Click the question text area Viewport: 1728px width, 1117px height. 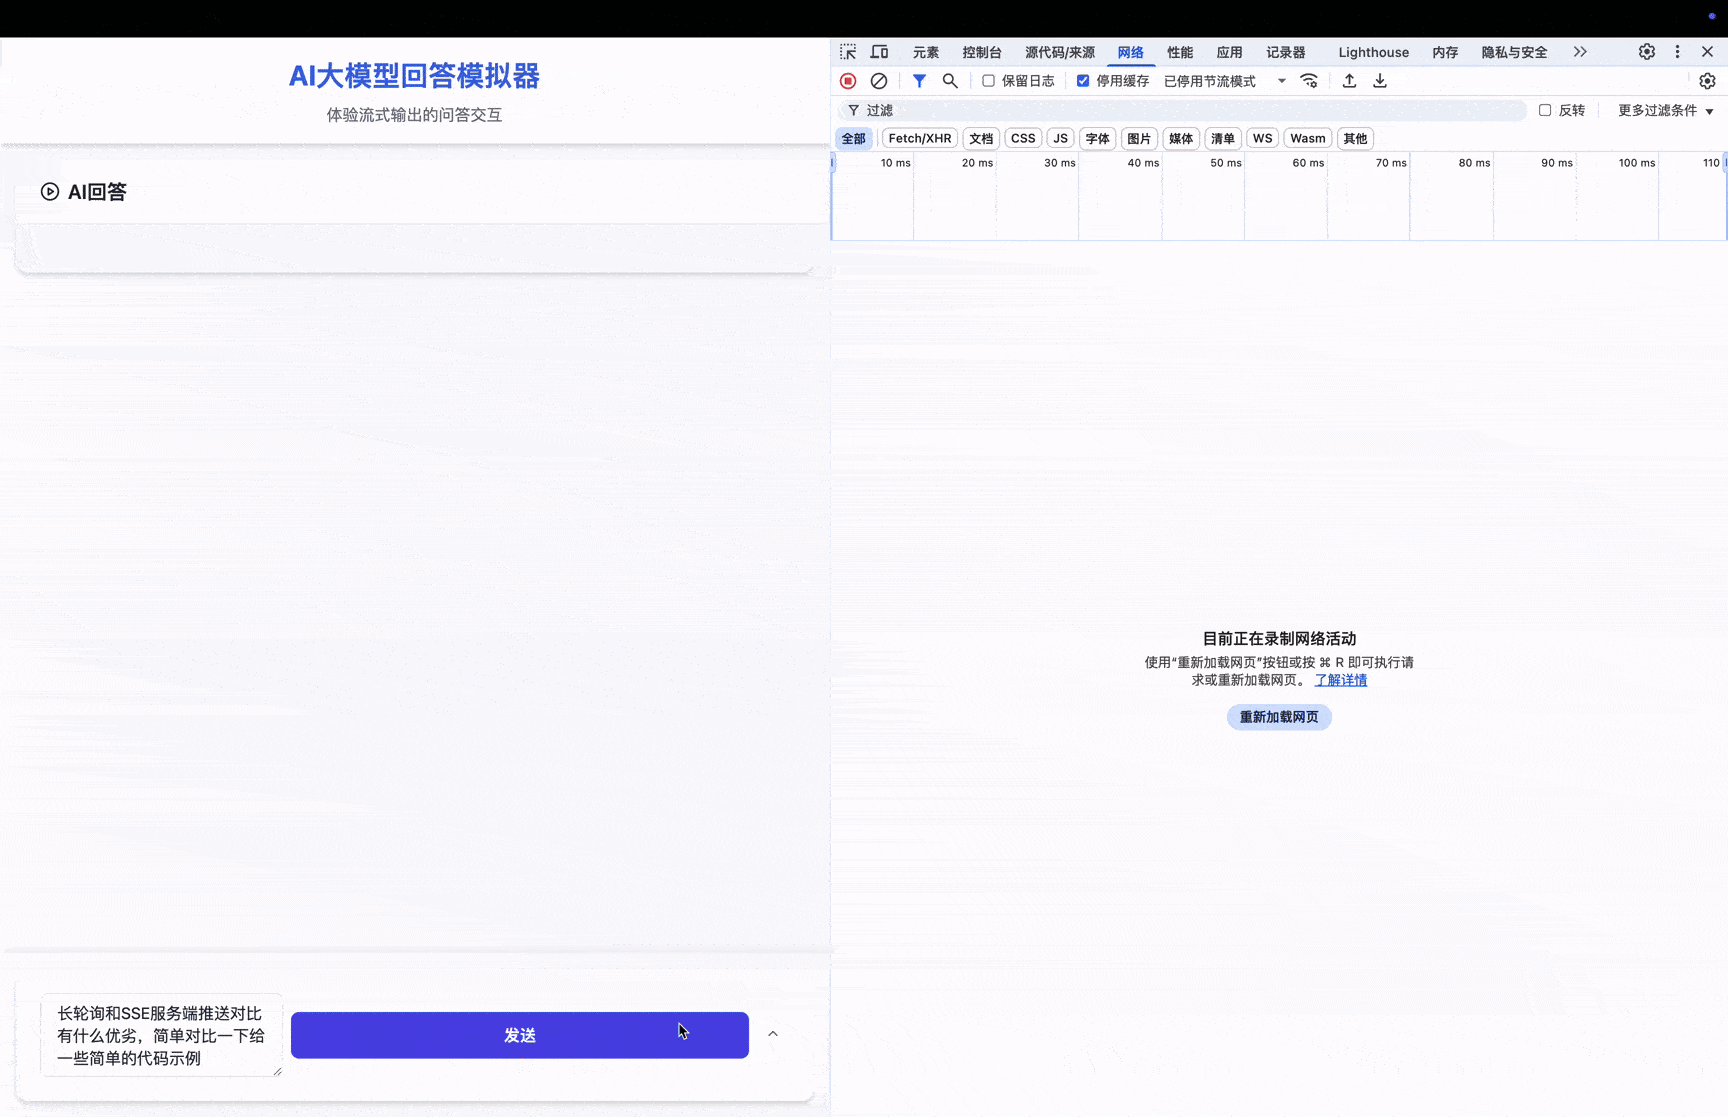pos(161,1035)
